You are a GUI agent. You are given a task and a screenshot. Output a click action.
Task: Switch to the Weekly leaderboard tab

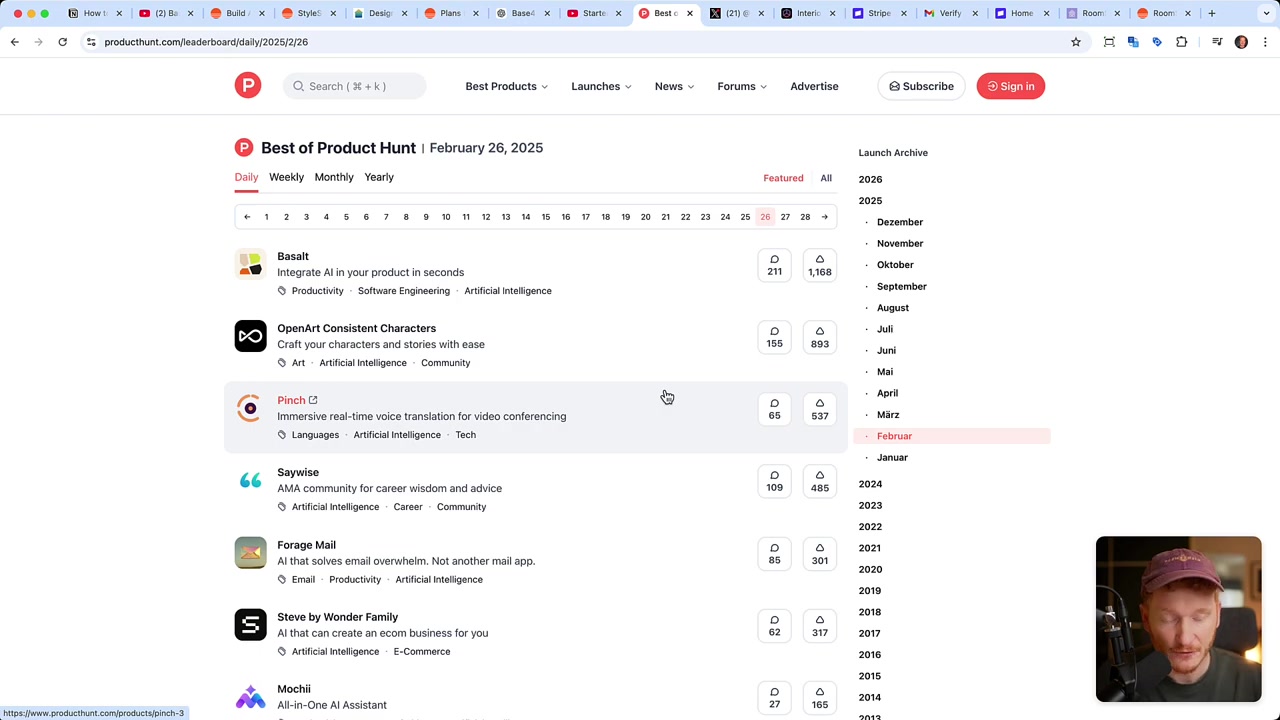coord(286,177)
